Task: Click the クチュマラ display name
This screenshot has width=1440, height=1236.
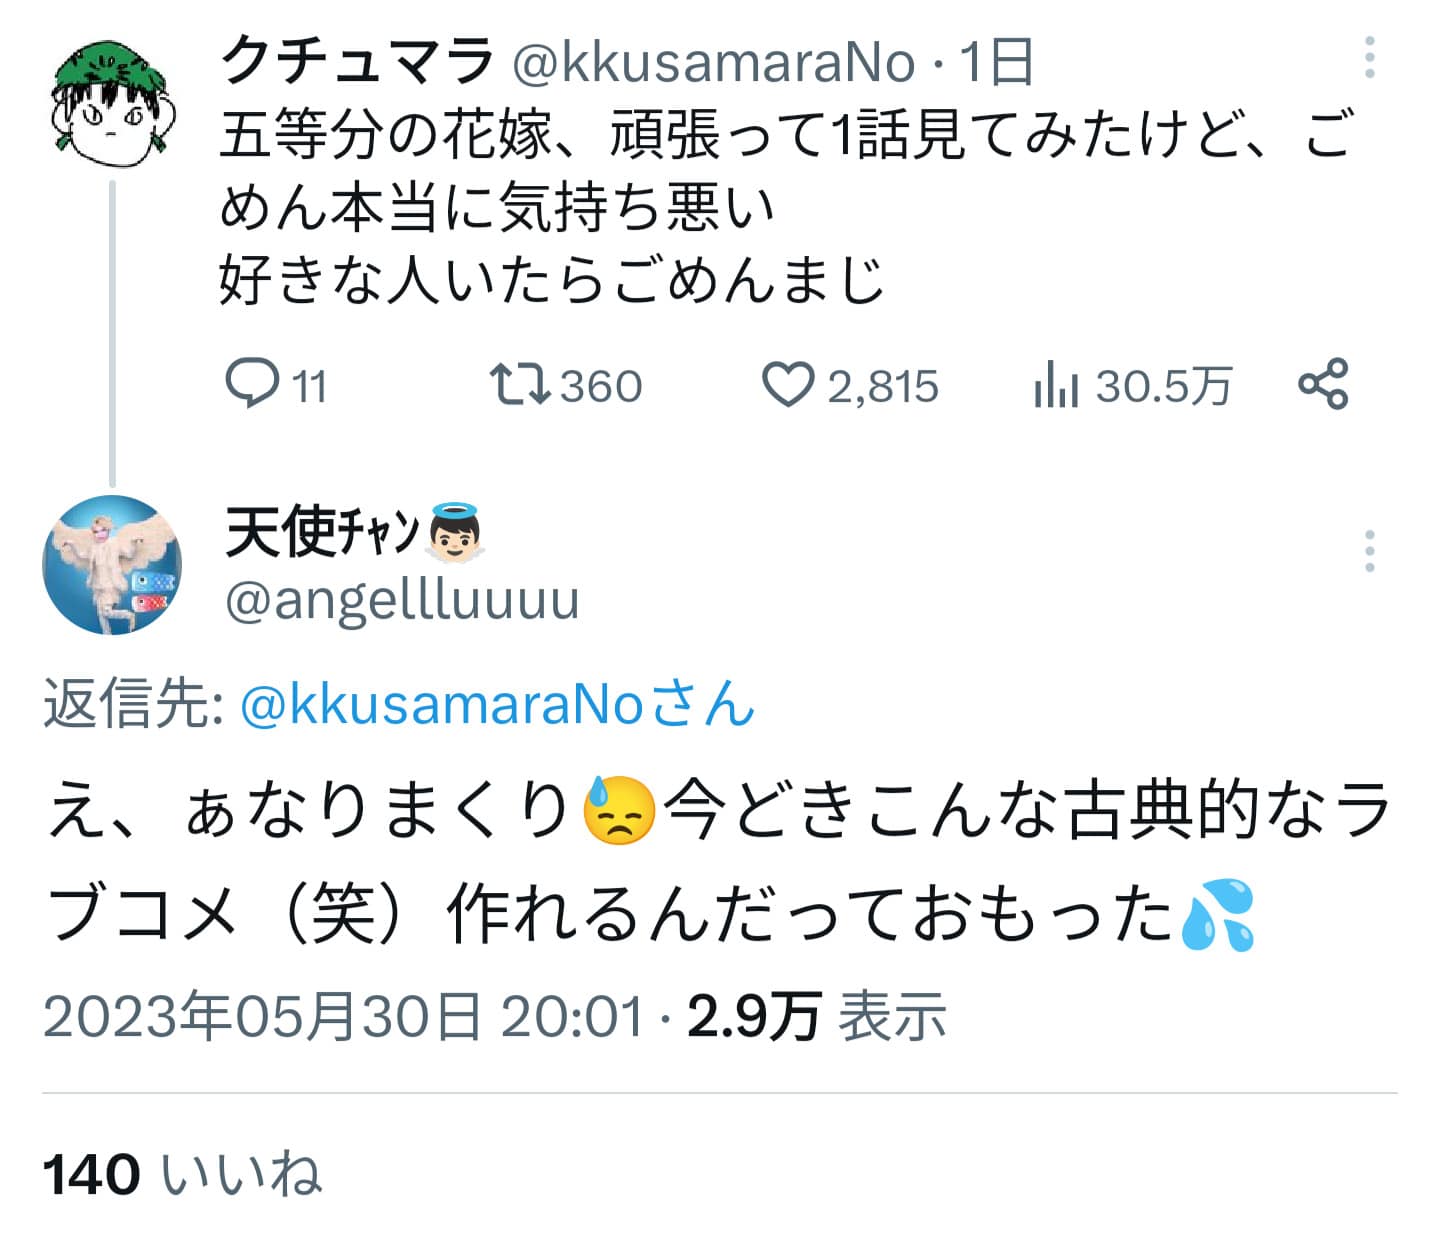Action: 357,62
